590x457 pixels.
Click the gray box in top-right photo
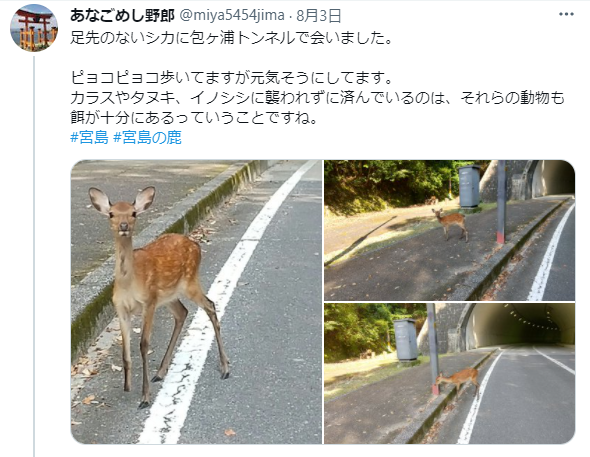click(469, 186)
